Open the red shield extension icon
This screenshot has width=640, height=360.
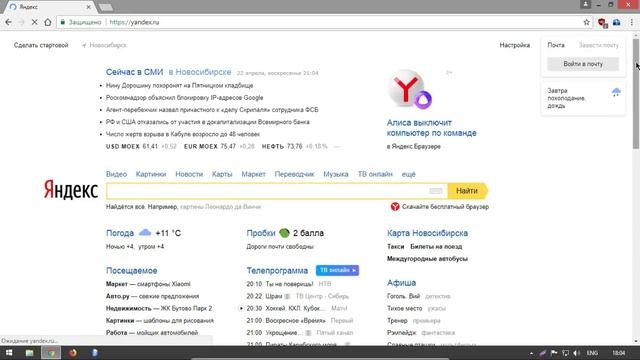[602, 22]
